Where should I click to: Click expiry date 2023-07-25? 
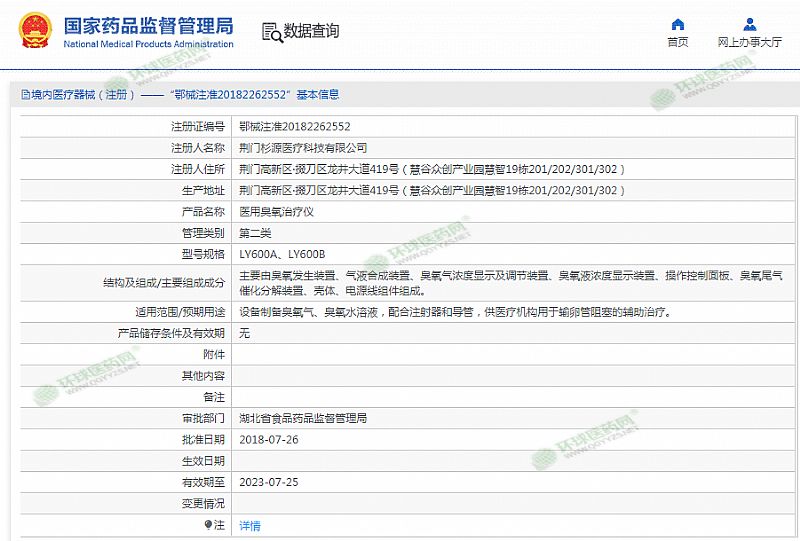click(x=269, y=482)
